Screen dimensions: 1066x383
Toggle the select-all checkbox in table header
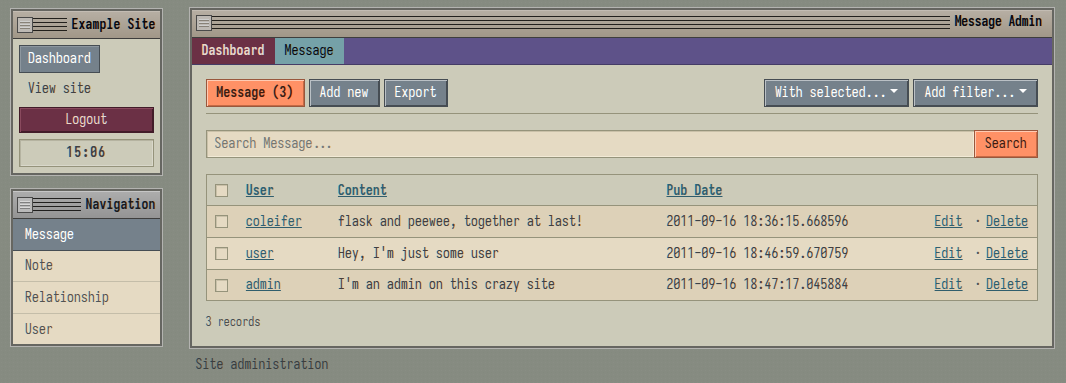222,190
